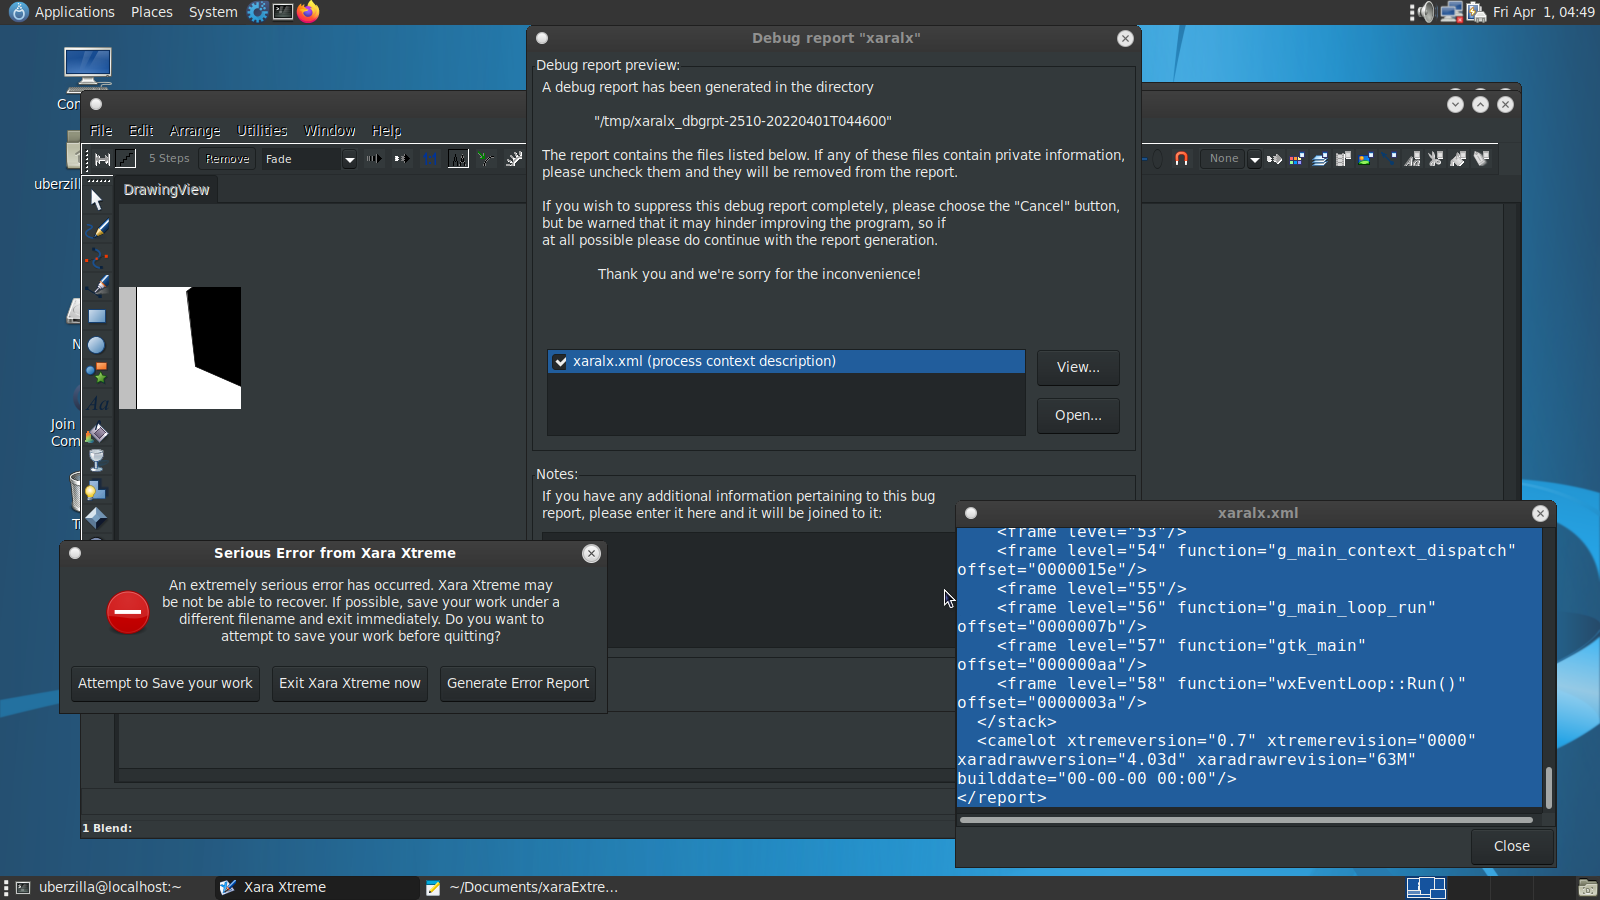Click the blend steps distance icon
Screen dimensions: 1600x900
pyautogui.click(x=102, y=159)
